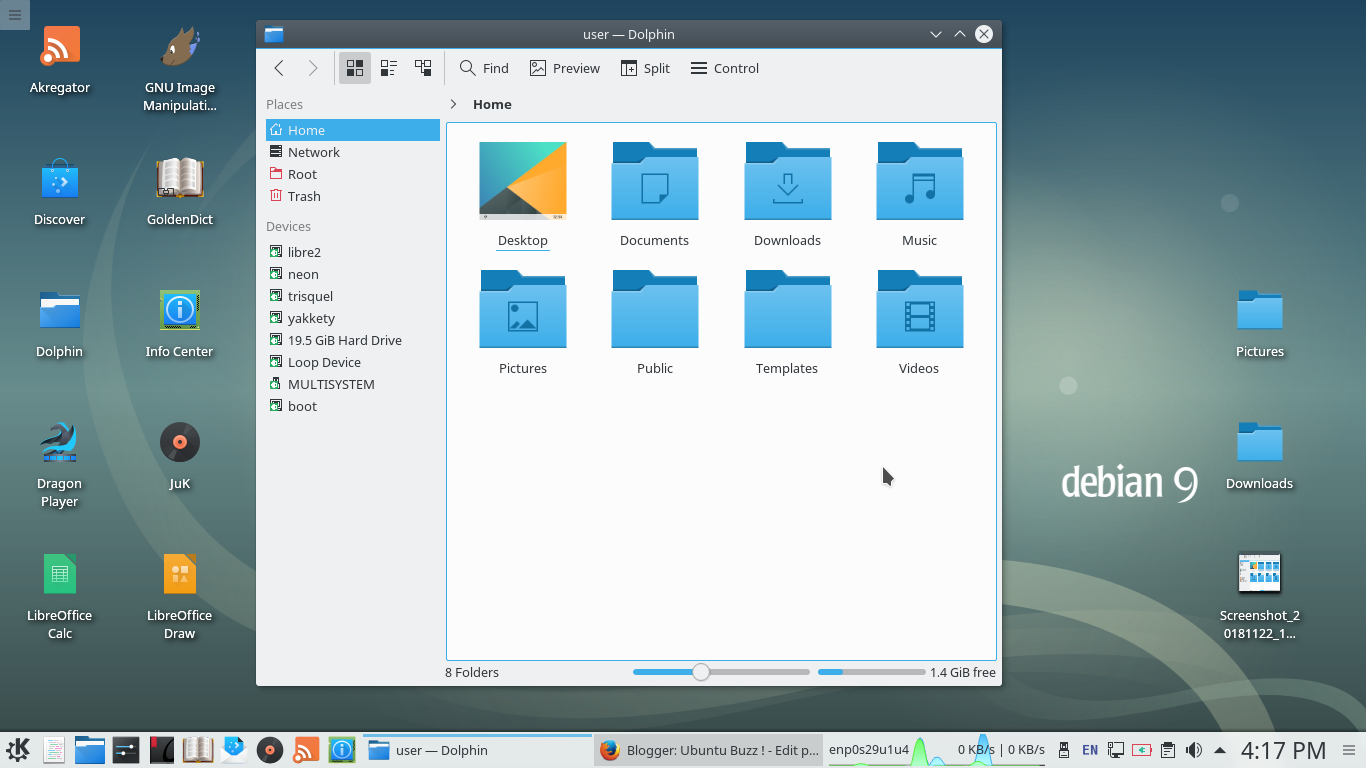This screenshot has width=1366, height=768.
Task: Select the Documents folder thumbnail
Action: tap(654, 181)
